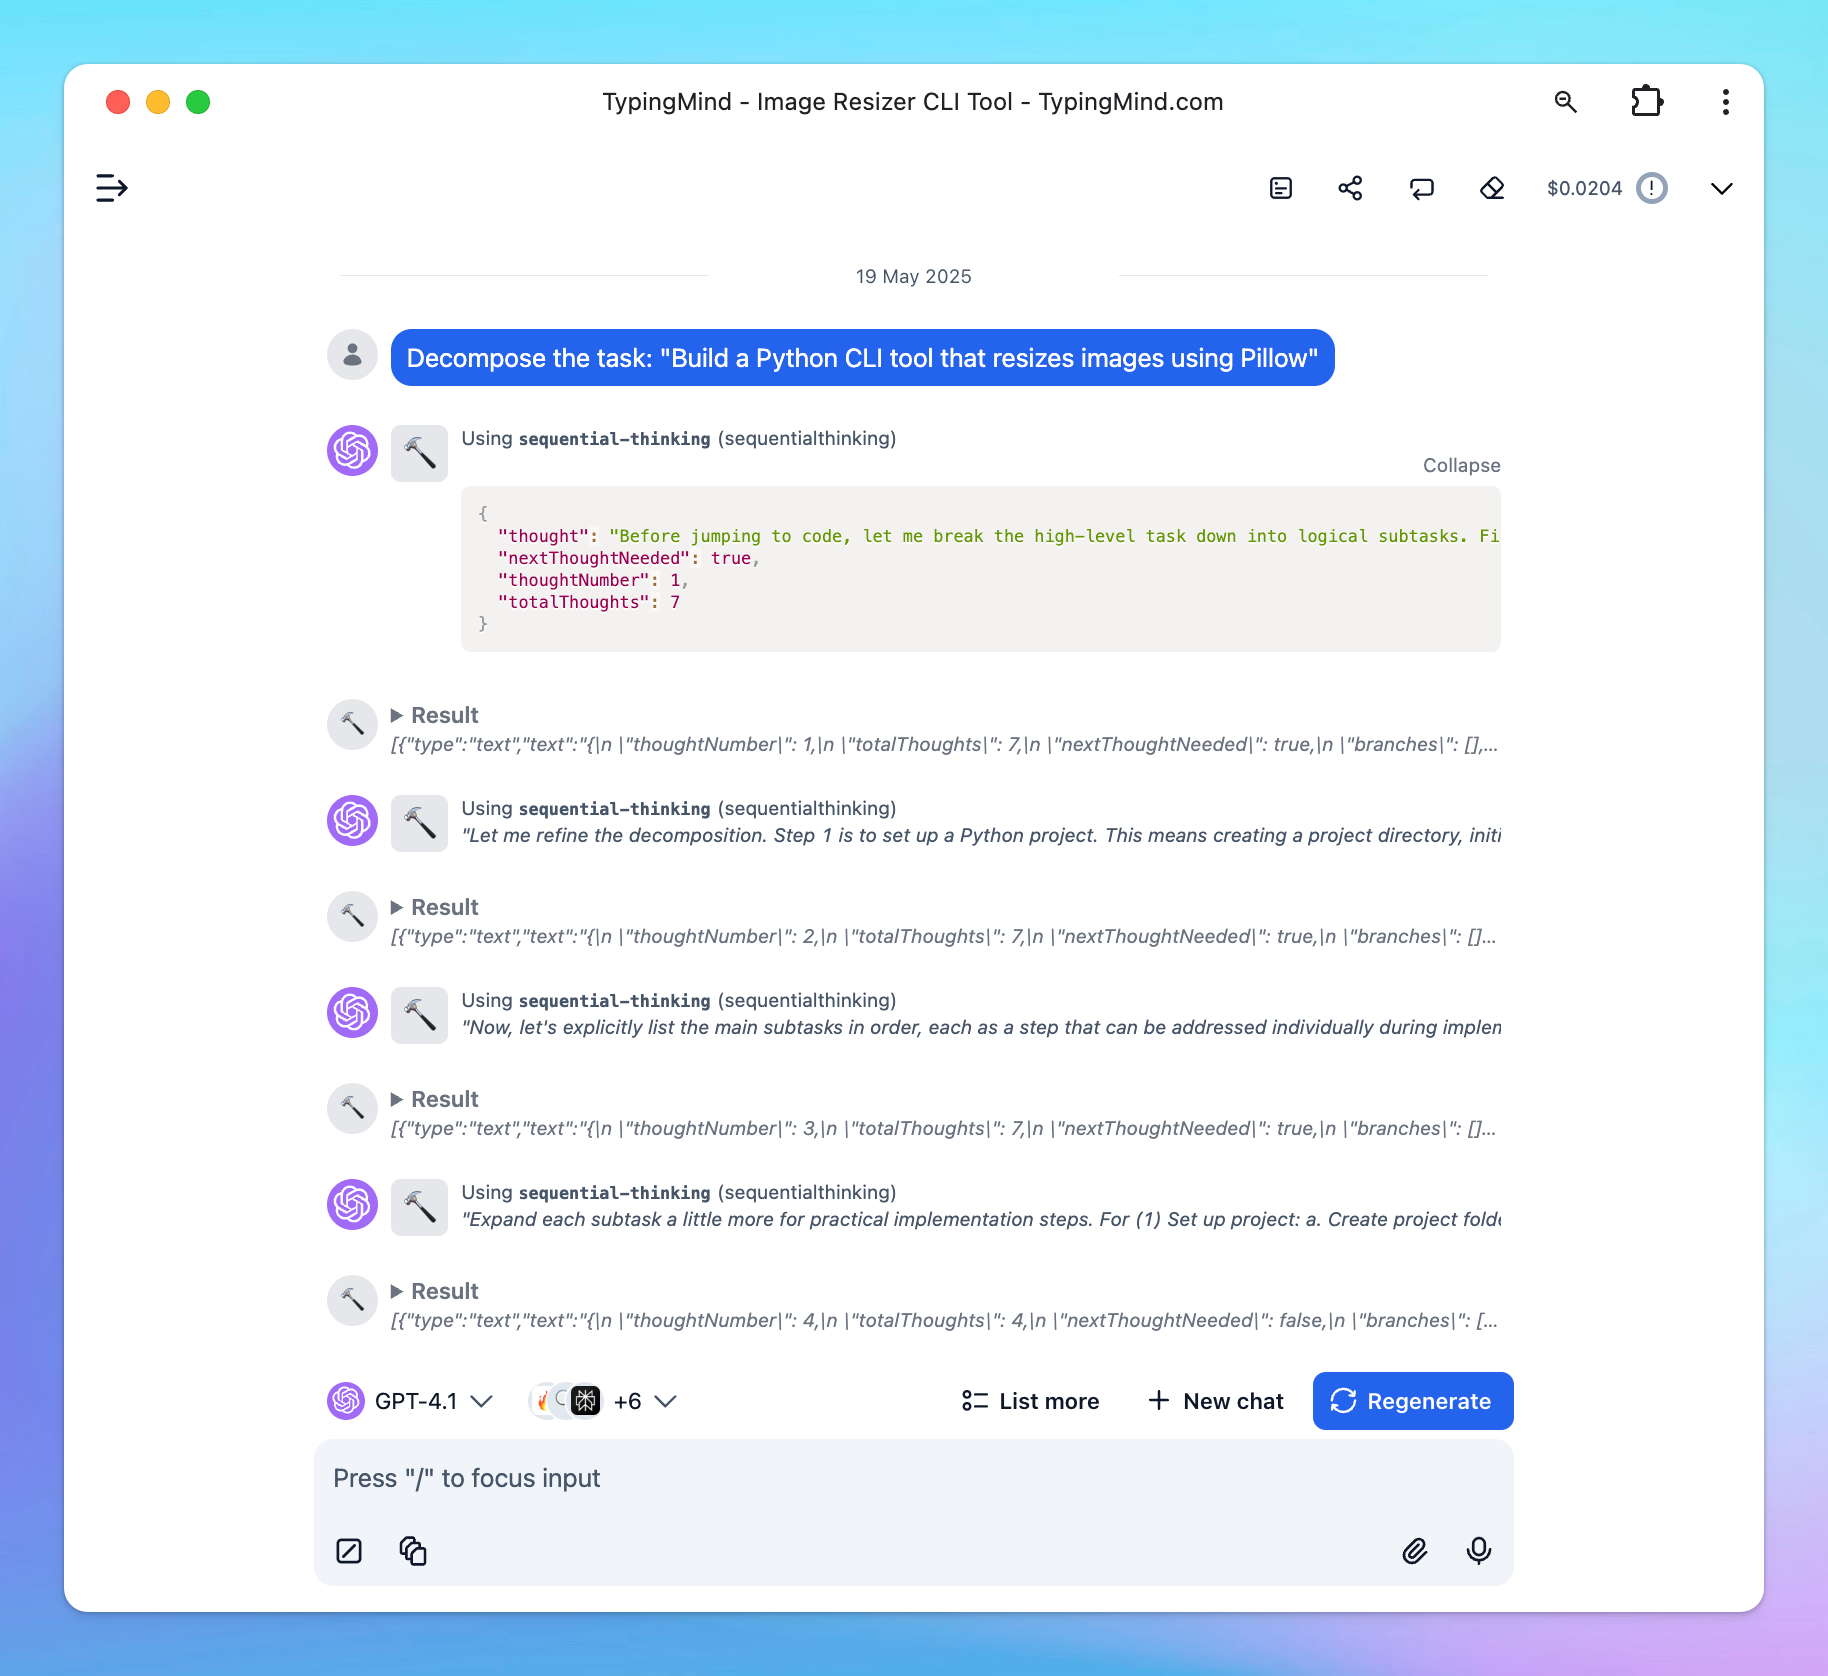The height and width of the screenshot is (1676, 1828).
Task: Click the List more button
Action: coord(1030,1401)
